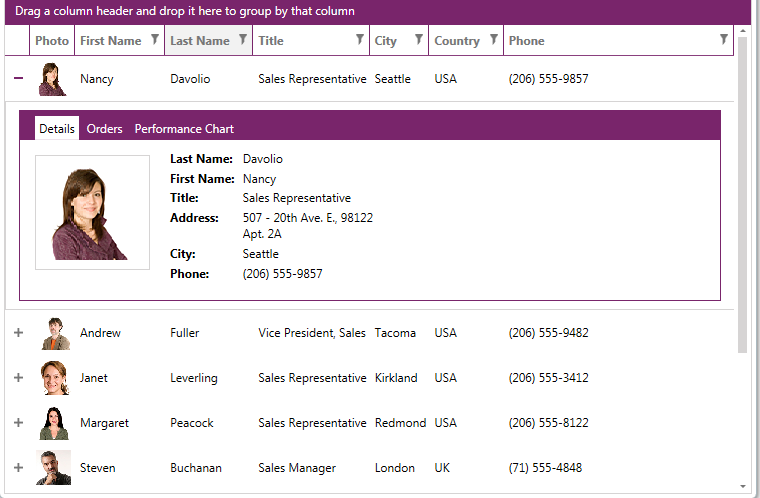Click Janet Leverling's photo thumbnail
Viewport: 760px width, 498px height.
55,378
